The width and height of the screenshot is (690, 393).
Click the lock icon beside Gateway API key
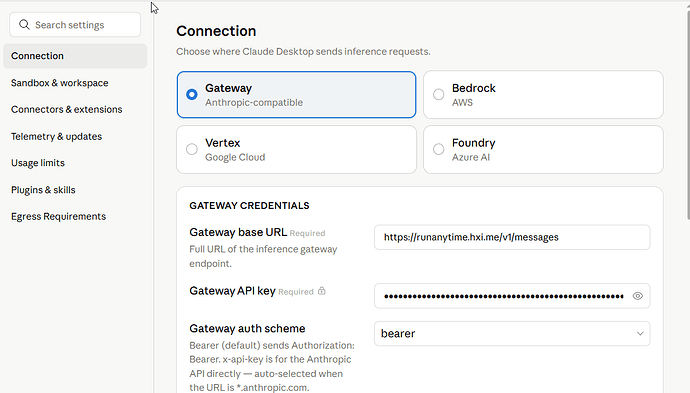tap(322, 291)
